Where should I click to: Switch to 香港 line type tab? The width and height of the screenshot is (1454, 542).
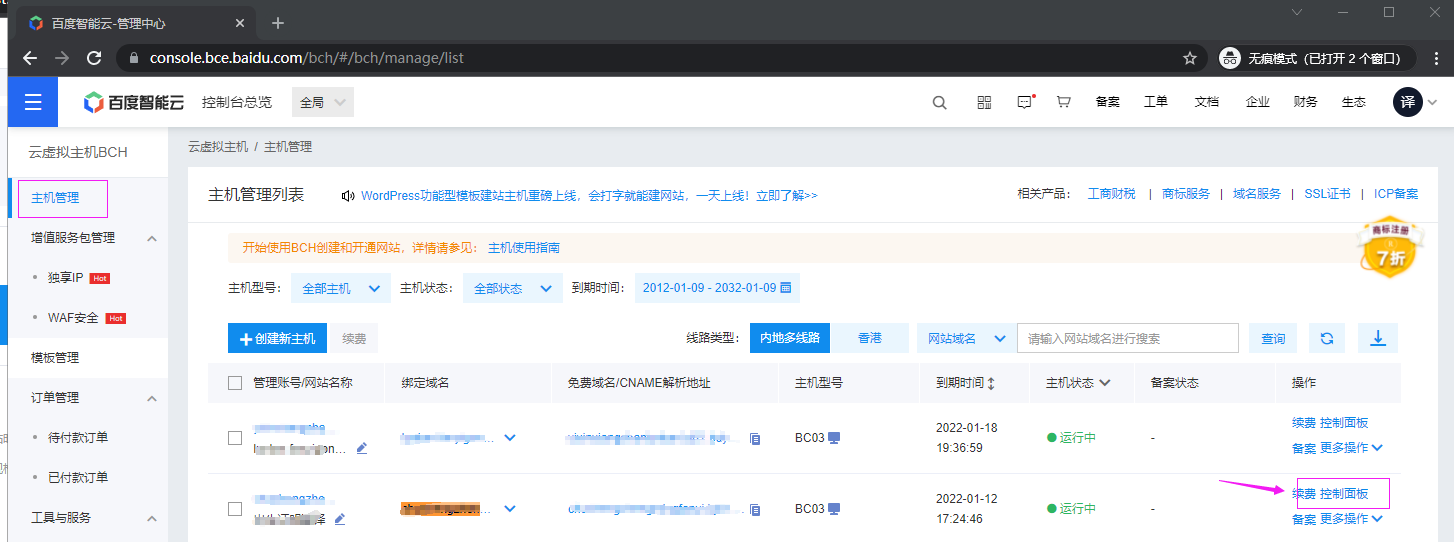pyautogui.click(x=870, y=339)
